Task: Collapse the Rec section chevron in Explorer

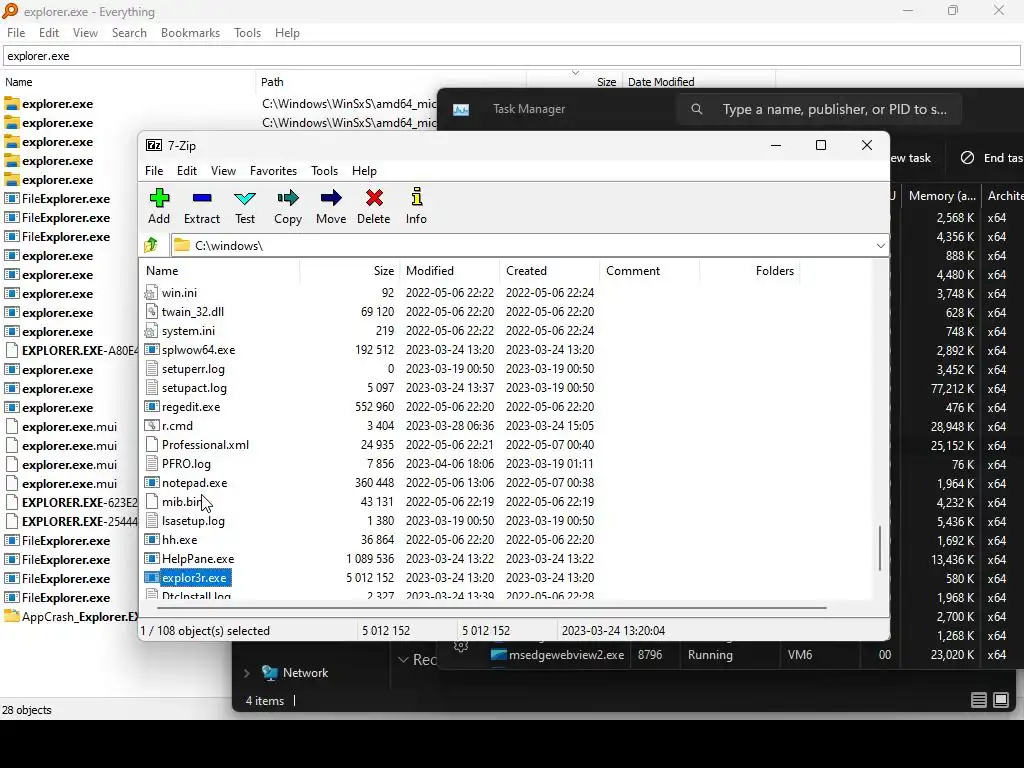Action: 403,660
